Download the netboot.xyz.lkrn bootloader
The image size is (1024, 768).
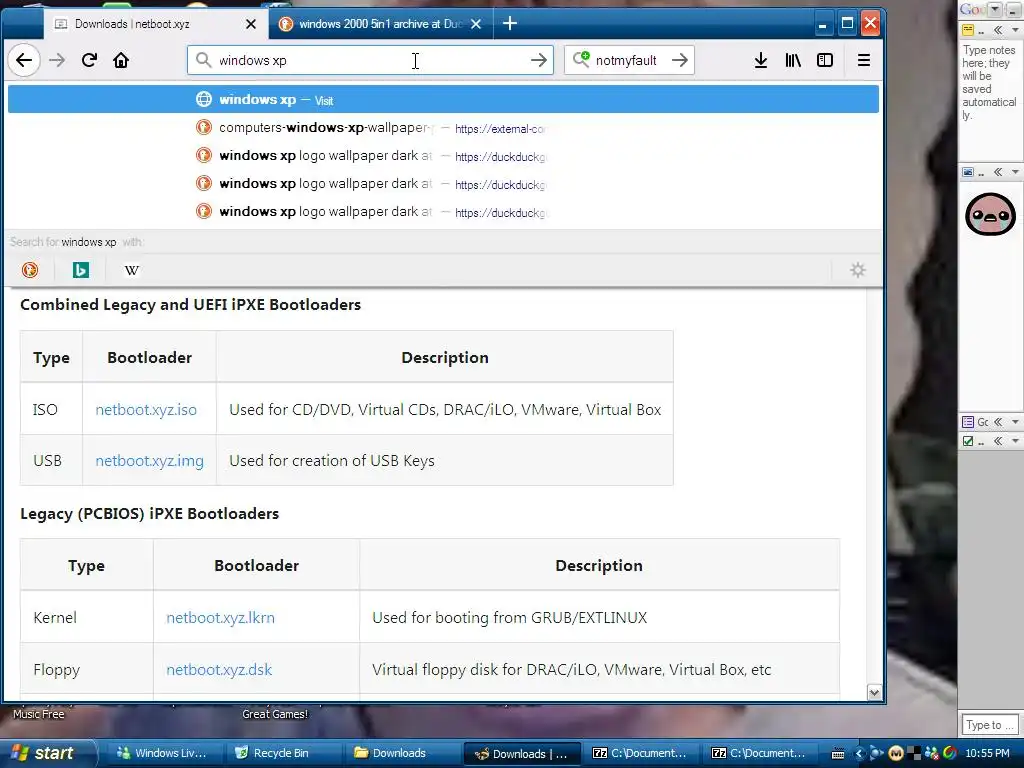[220, 618]
